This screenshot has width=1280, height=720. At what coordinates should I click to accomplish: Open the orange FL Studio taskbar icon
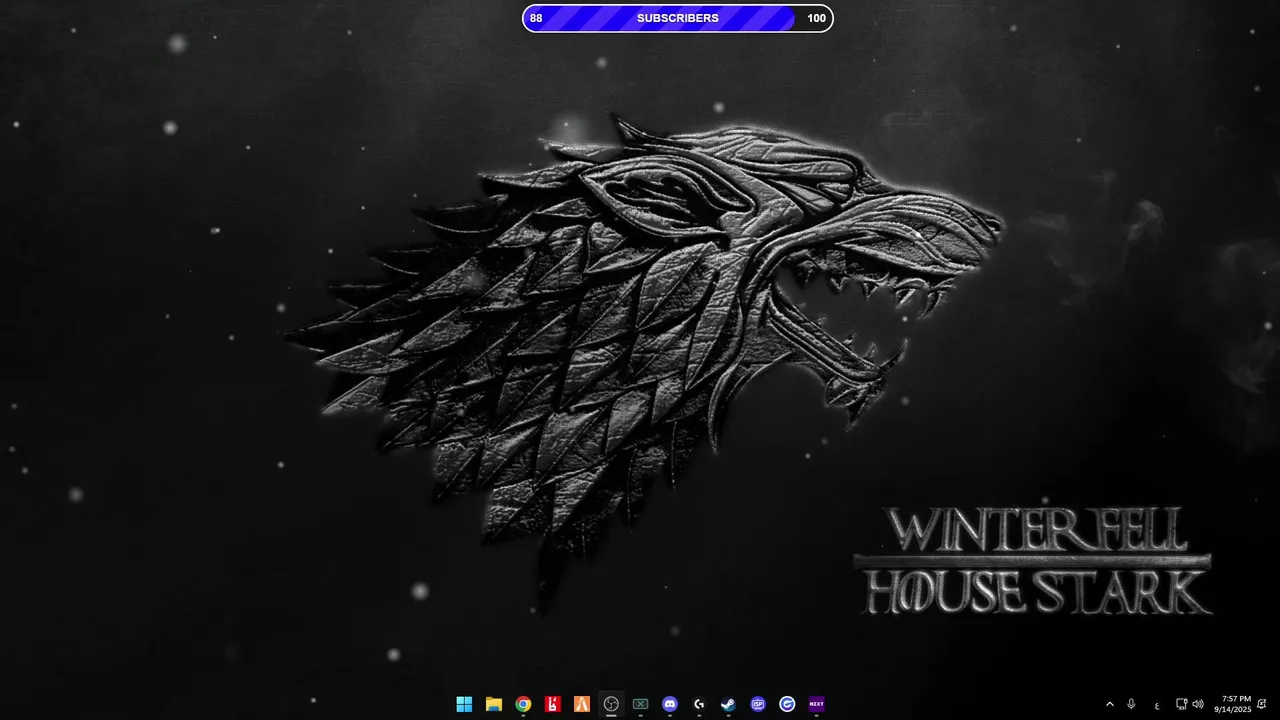tap(582, 704)
